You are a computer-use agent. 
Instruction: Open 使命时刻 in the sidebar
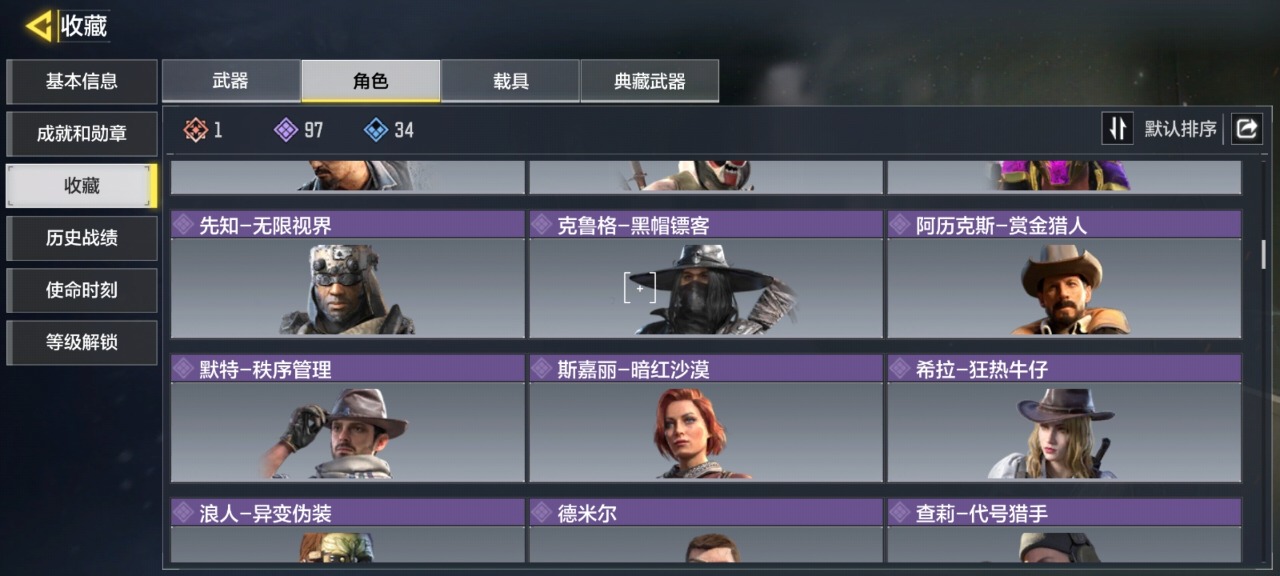click(82, 290)
